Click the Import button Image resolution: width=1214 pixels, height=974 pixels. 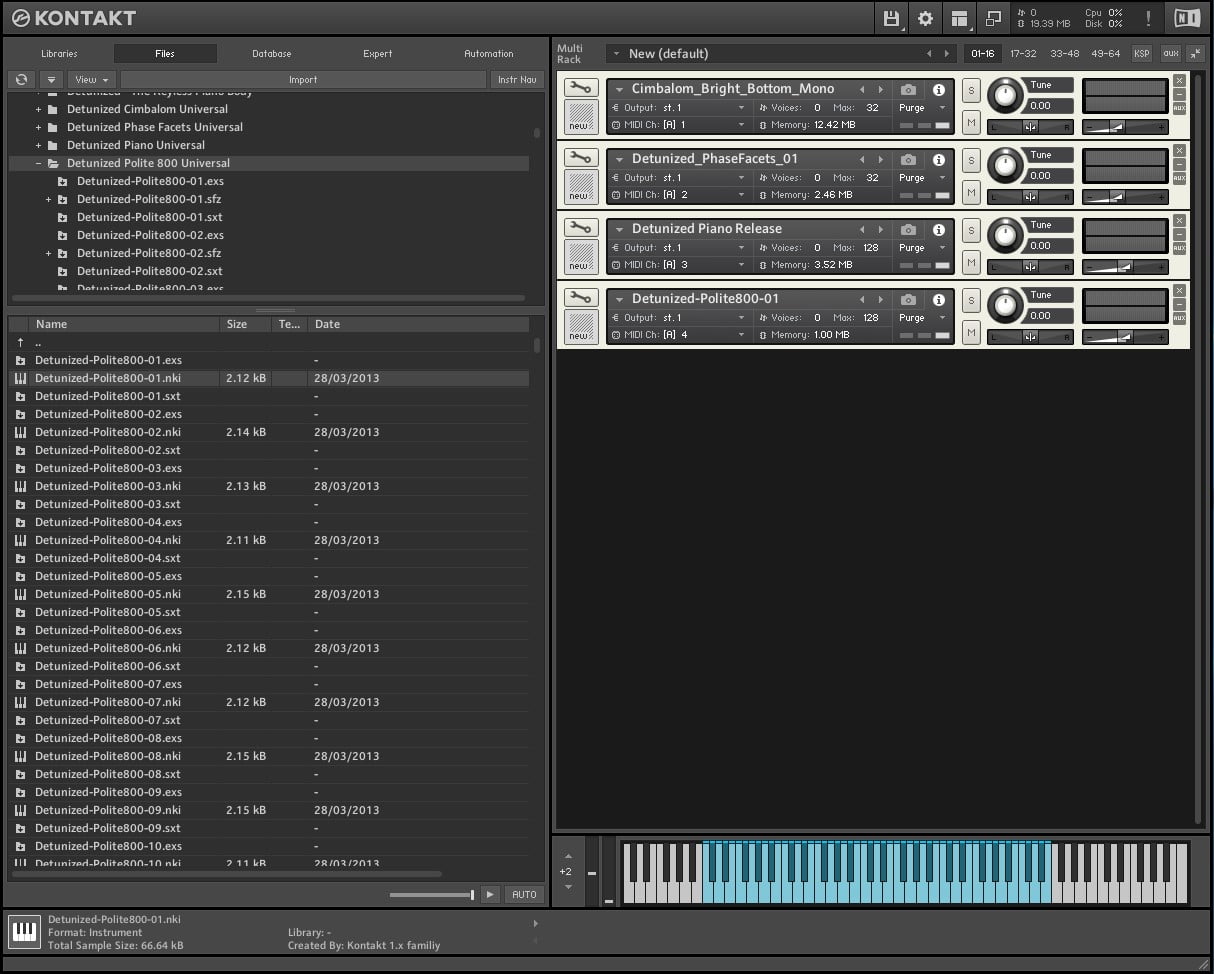(303, 80)
